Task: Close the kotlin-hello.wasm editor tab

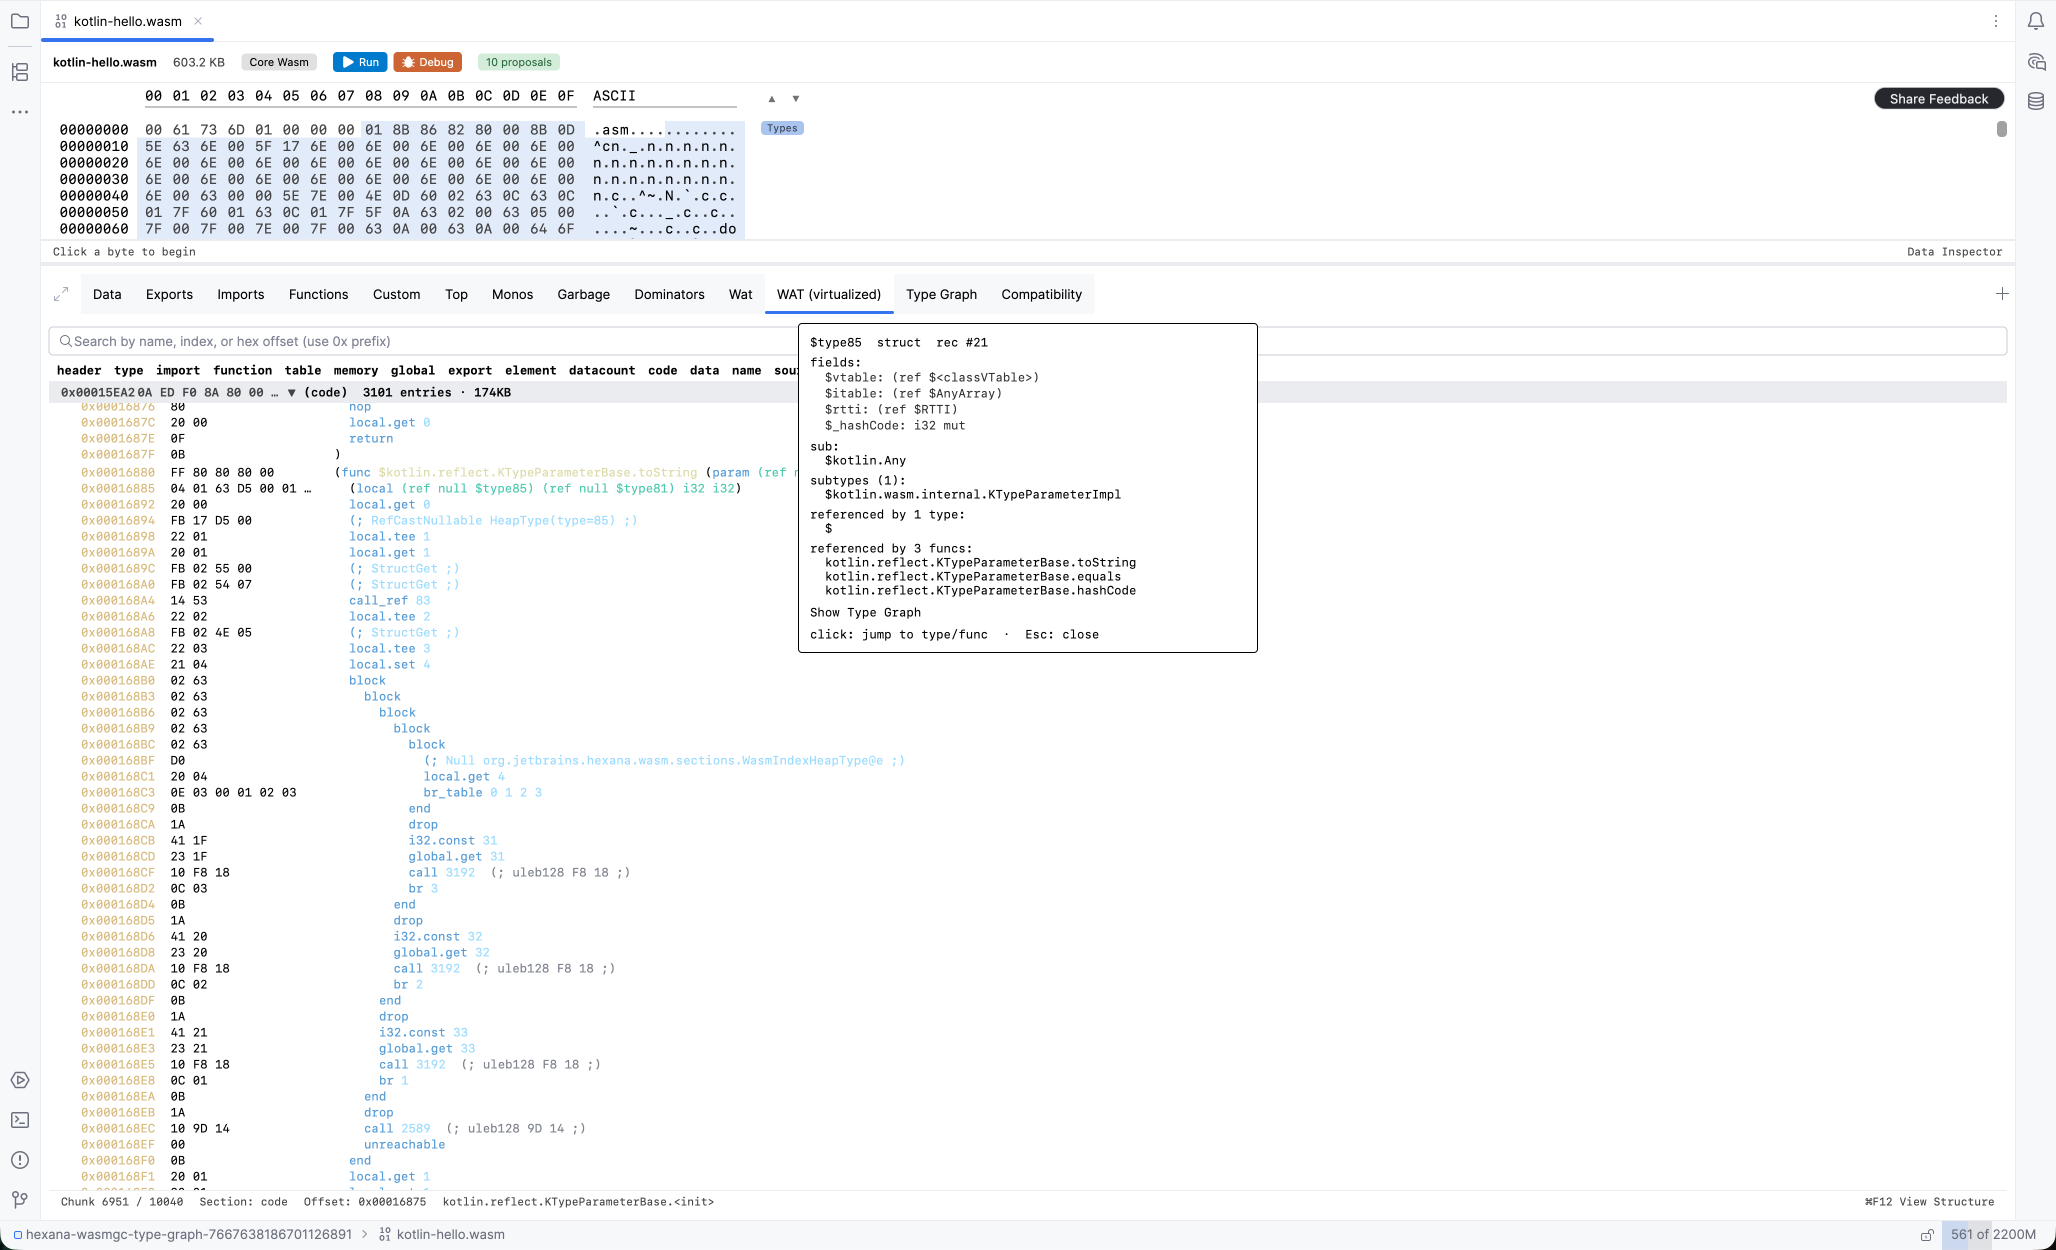Action: click(198, 21)
